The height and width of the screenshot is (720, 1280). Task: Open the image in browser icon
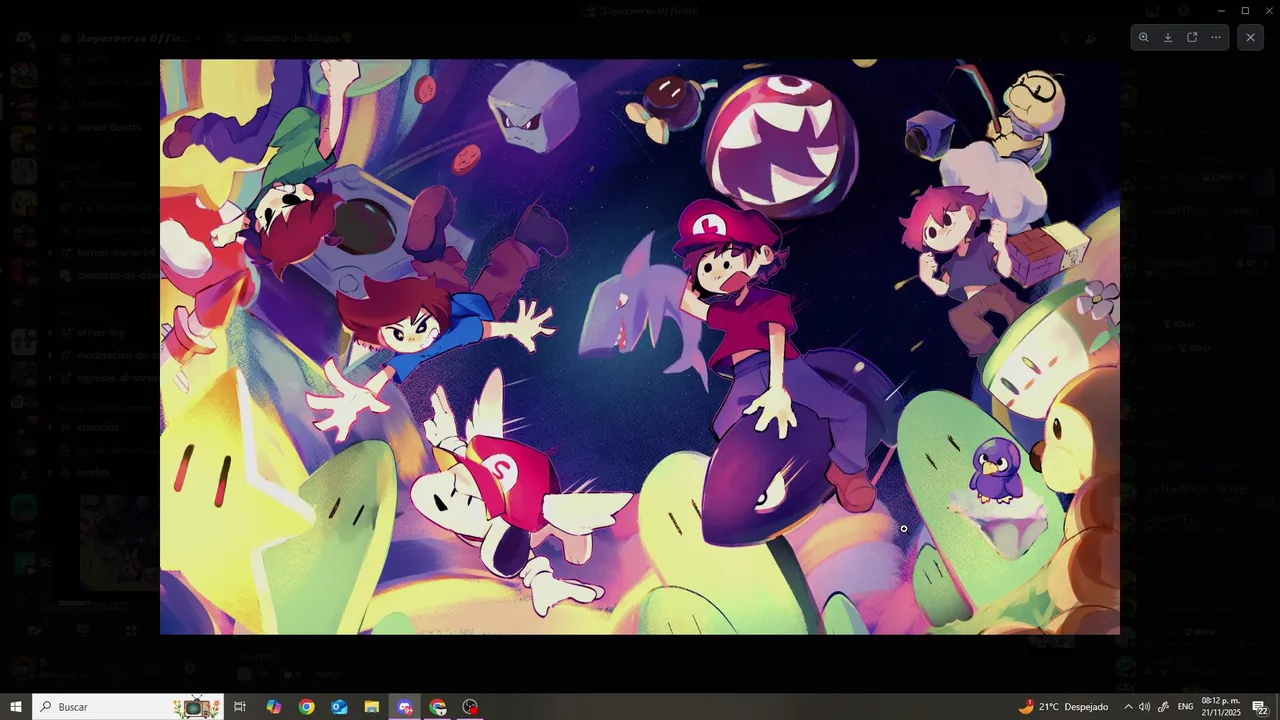[x=1192, y=37]
